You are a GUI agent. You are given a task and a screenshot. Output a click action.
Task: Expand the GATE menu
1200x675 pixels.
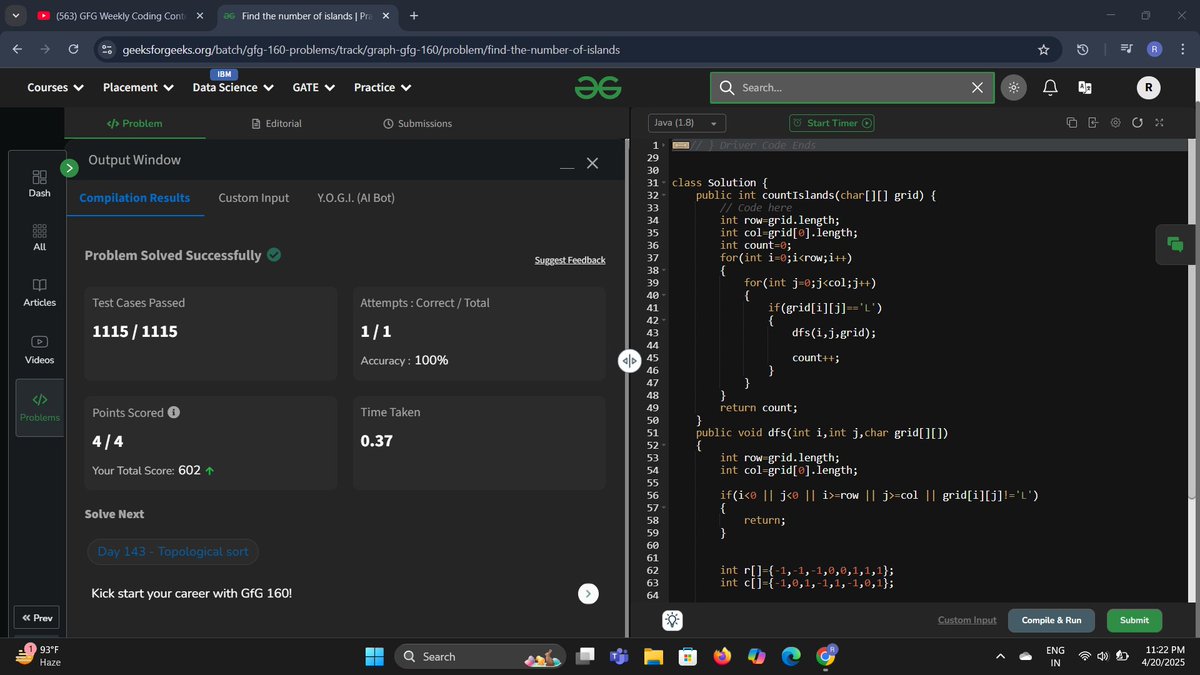coord(313,88)
